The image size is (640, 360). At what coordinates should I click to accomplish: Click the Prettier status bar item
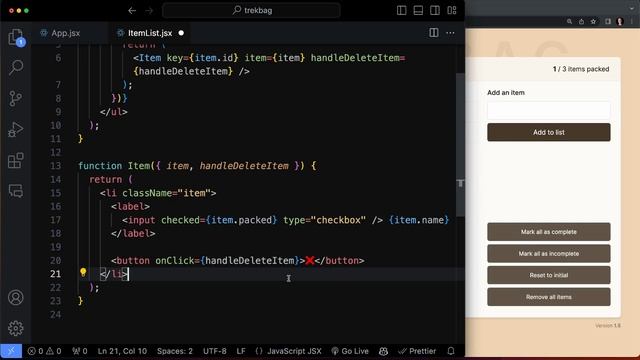tap(417, 351)
